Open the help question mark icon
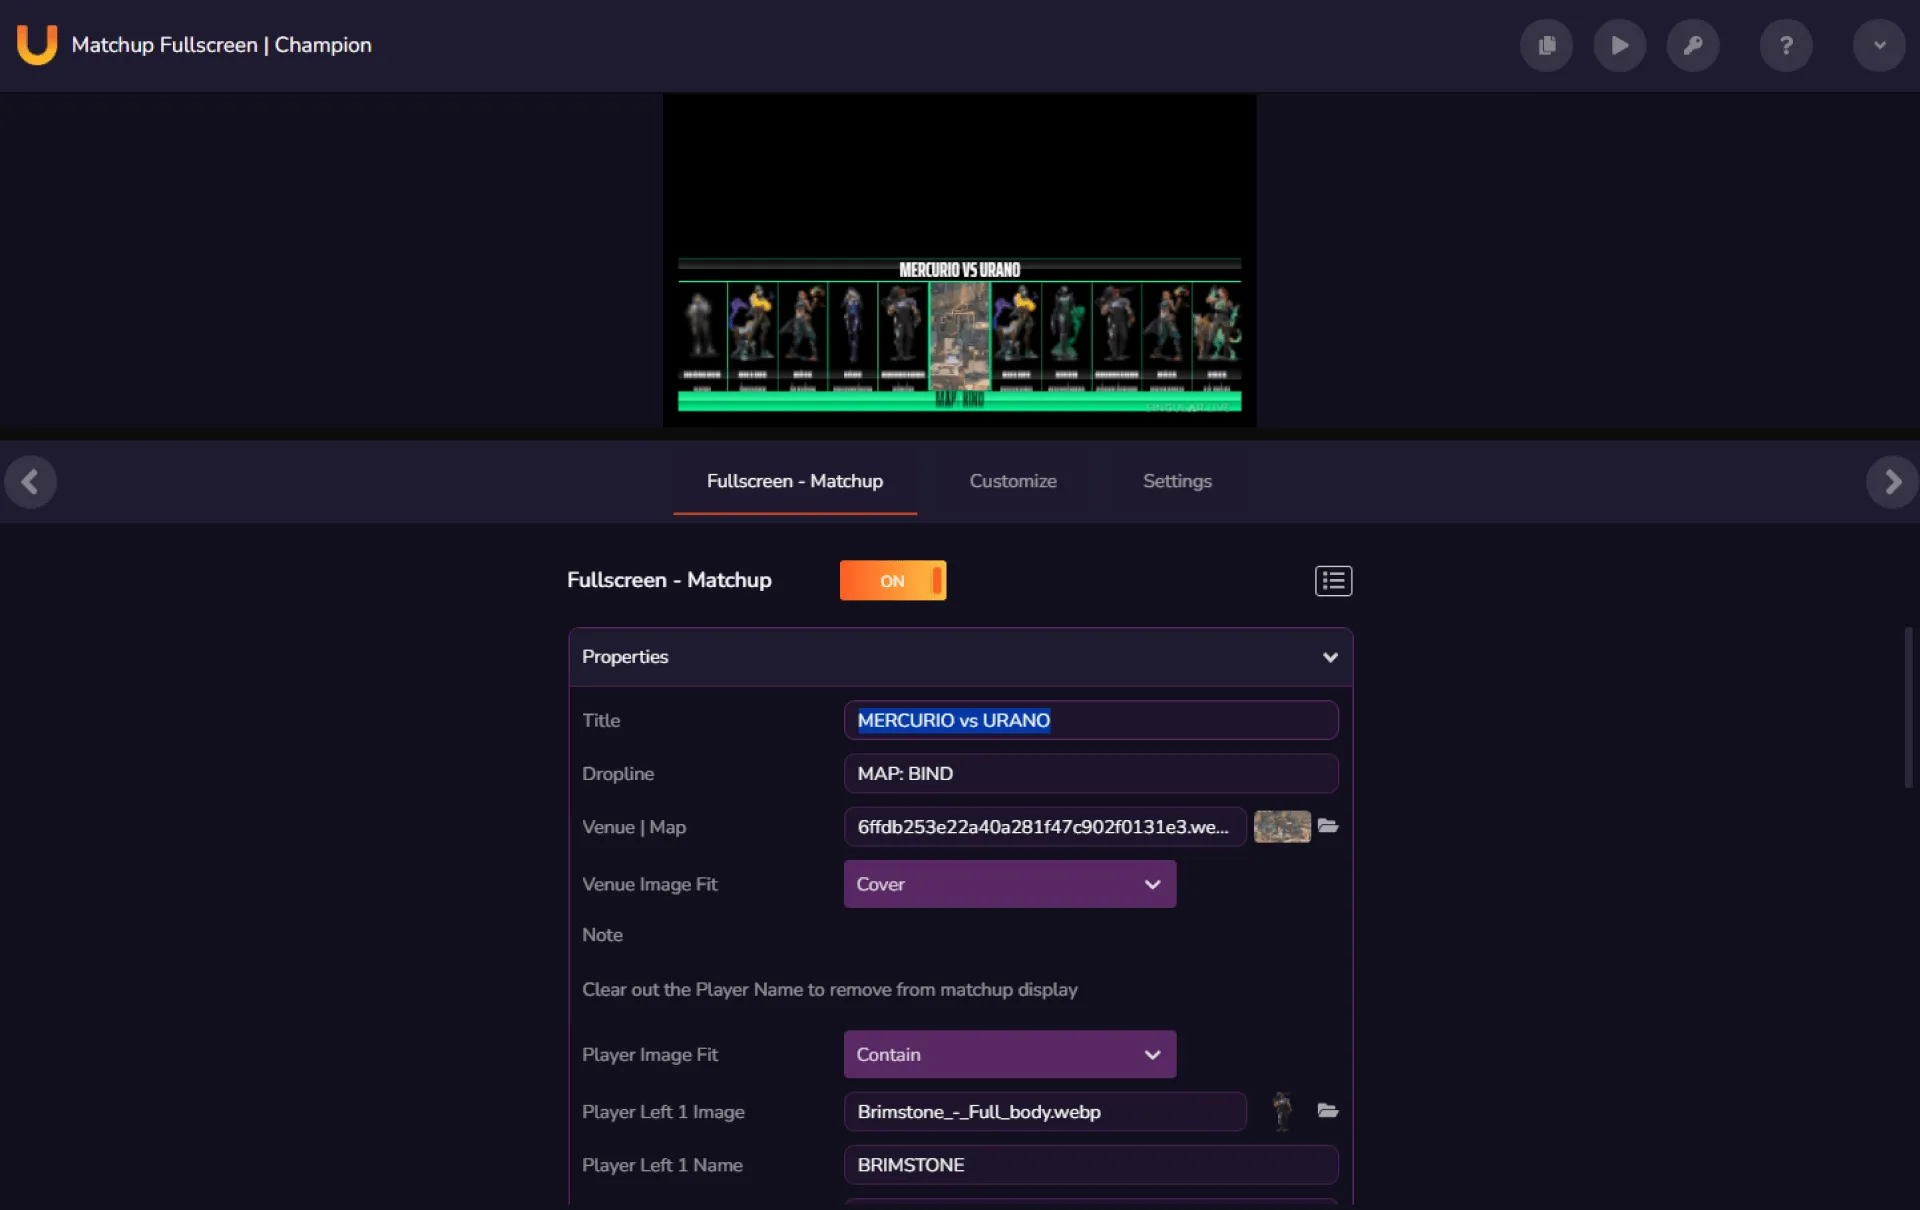 click(x=1786, y=45)
